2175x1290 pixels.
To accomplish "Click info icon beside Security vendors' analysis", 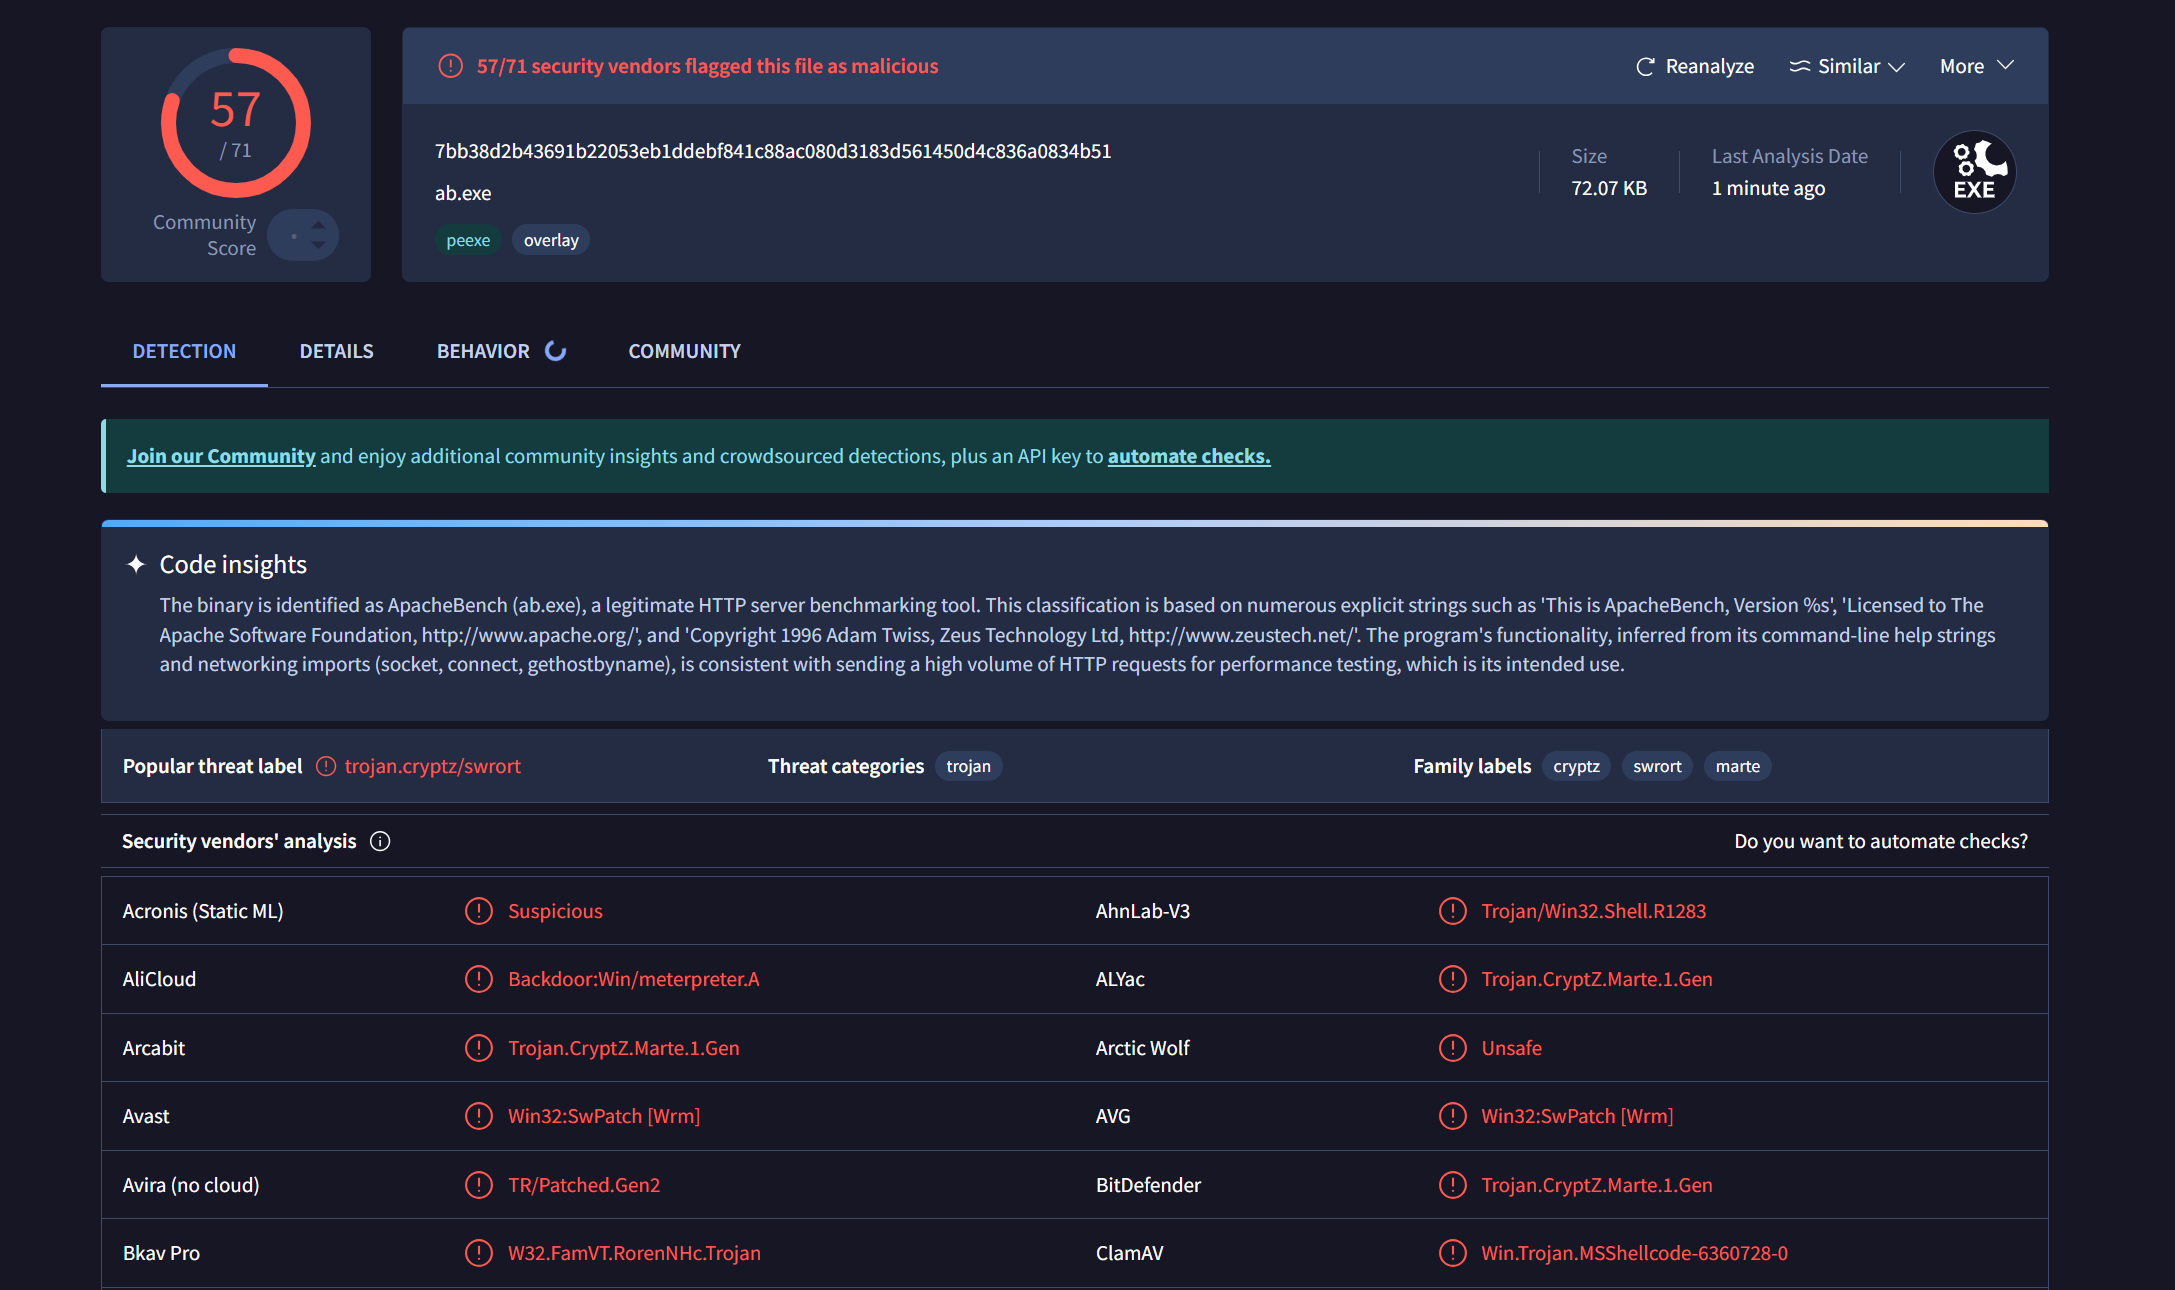I will point(380,841).
